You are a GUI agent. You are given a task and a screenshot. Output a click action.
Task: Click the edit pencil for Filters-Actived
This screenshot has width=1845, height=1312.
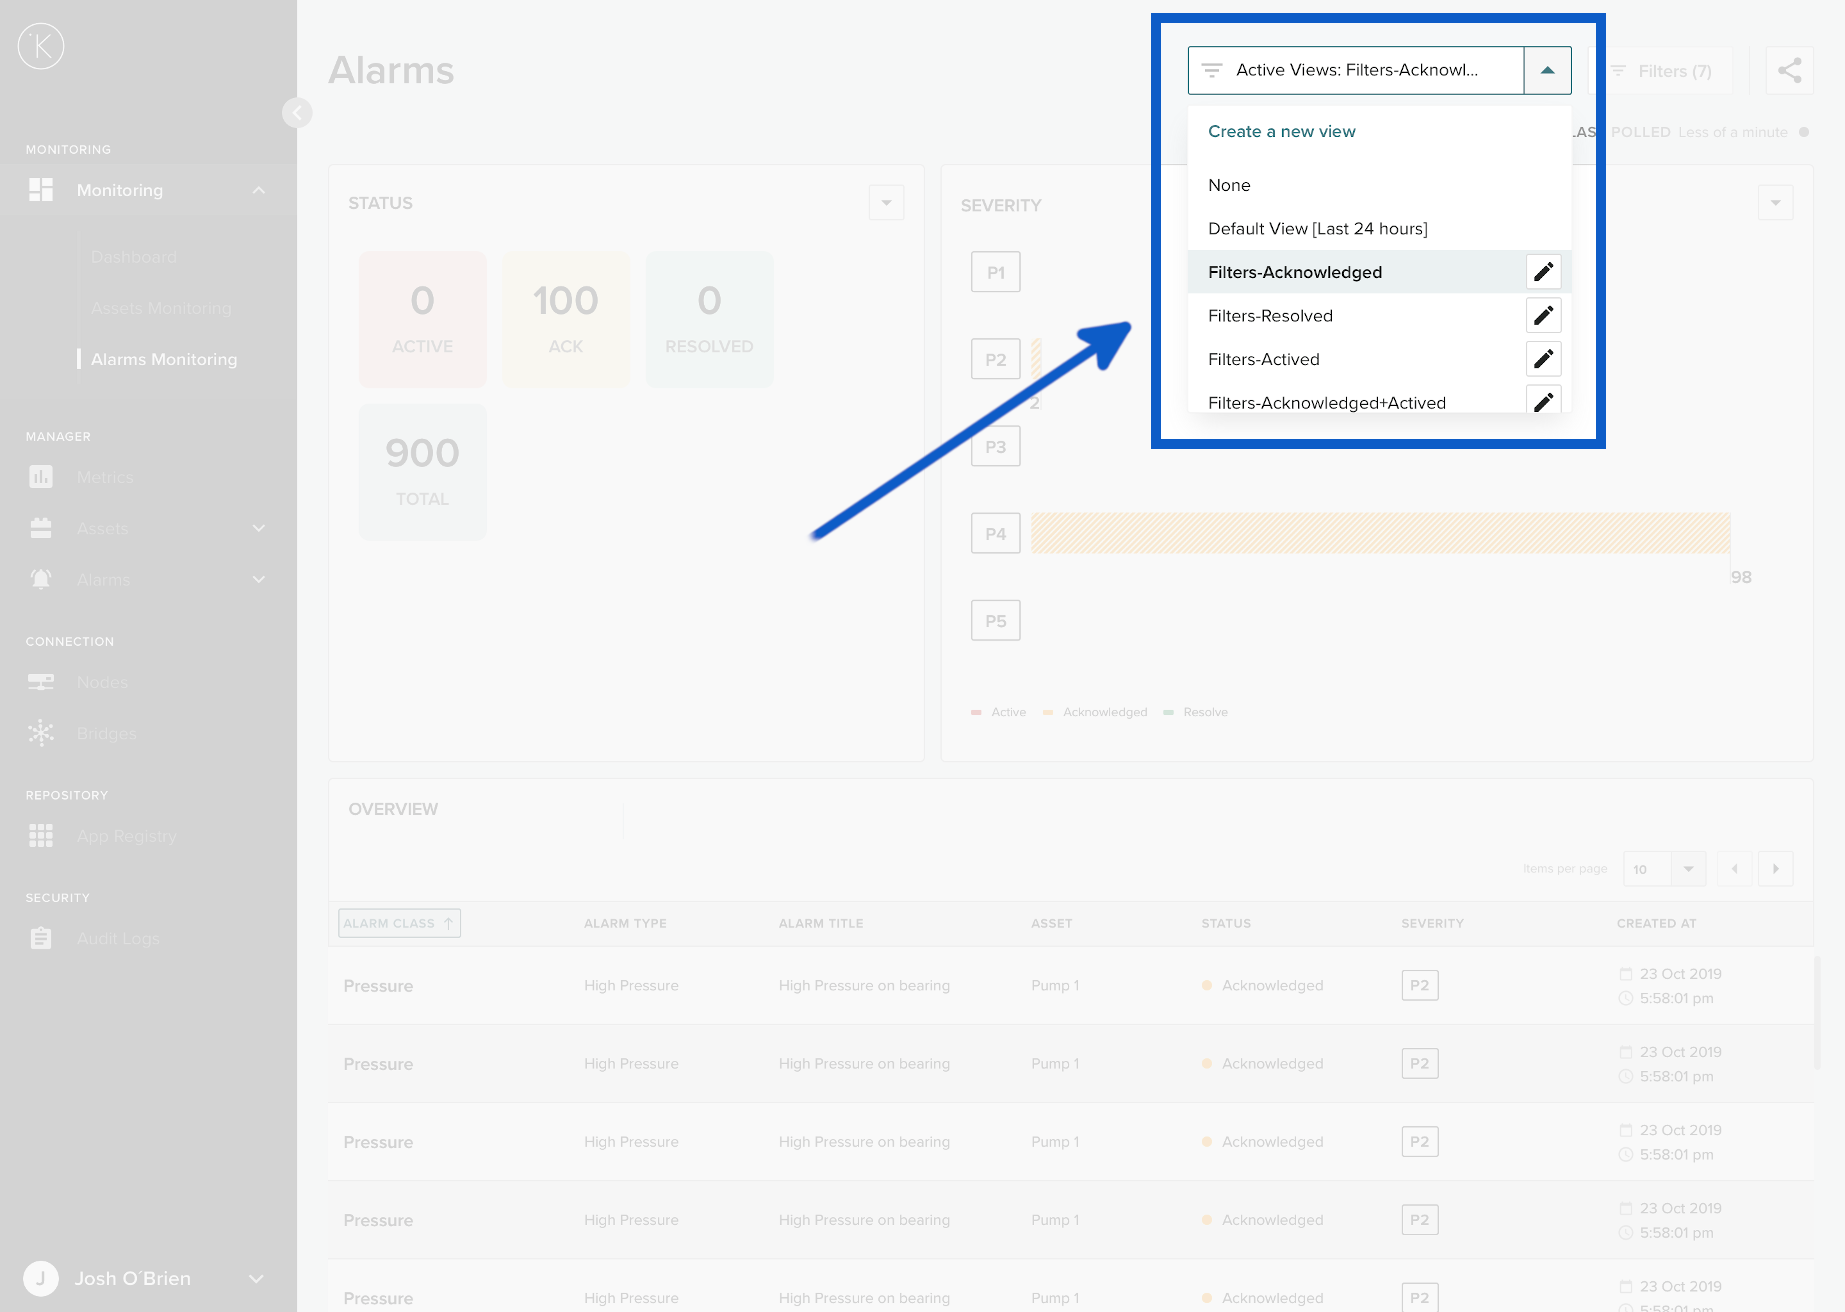click(x=1543, y=359)
